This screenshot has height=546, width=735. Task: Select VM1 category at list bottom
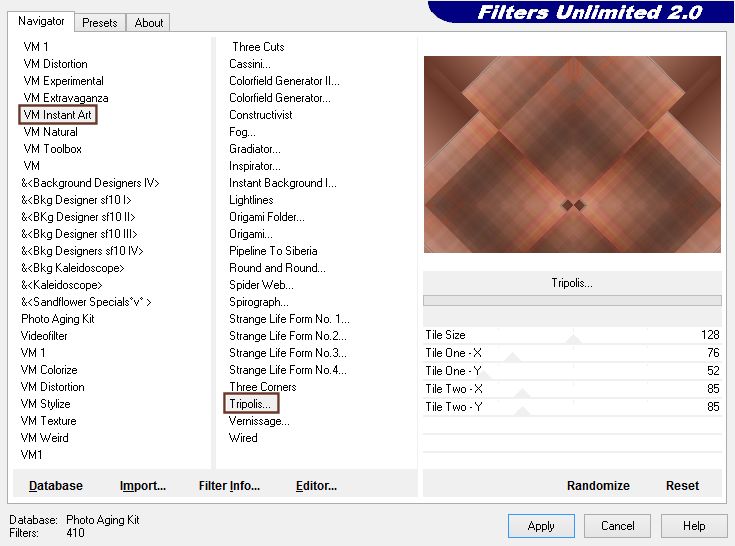[31, 455]
